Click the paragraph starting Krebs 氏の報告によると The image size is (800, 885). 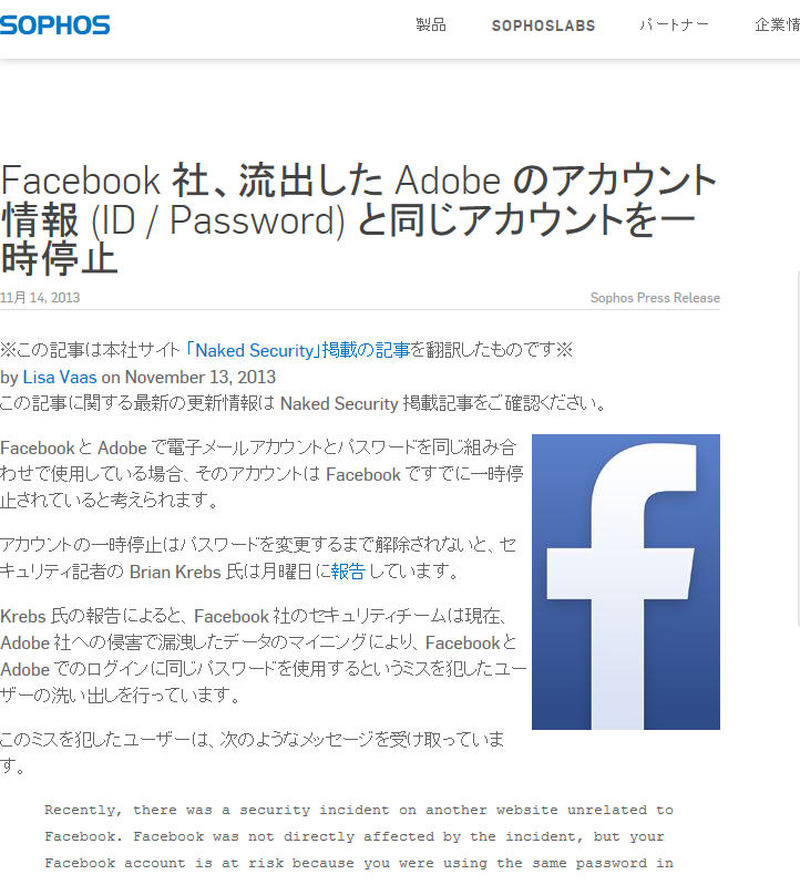point(262,655)
